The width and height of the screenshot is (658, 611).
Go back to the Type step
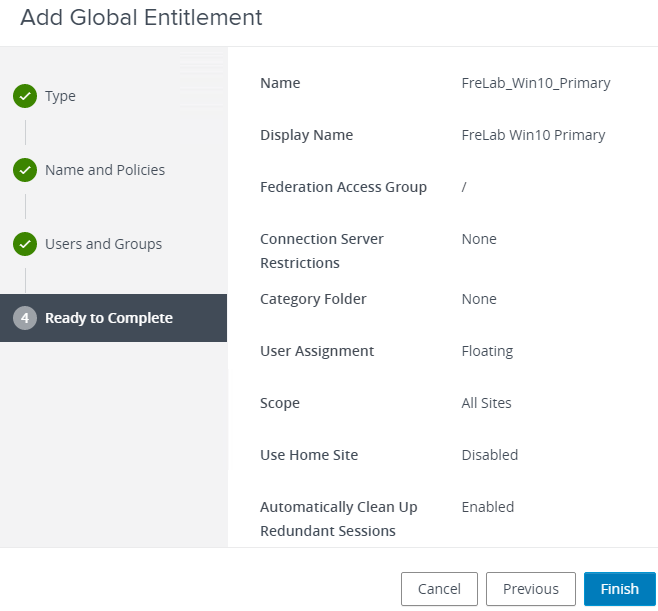point(60,96)
